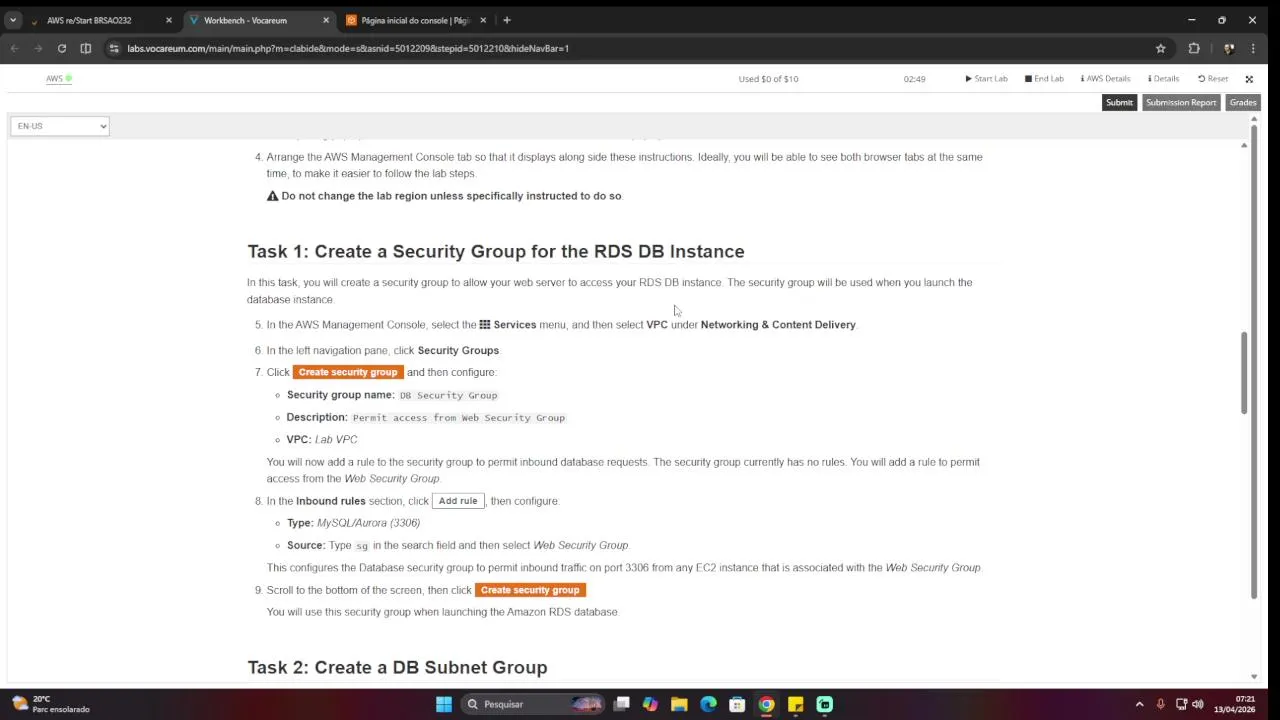Click the 'Lab VPC' value text
Screen dimensions: 1280x720
pyautogui.click(x=336, y=440)
